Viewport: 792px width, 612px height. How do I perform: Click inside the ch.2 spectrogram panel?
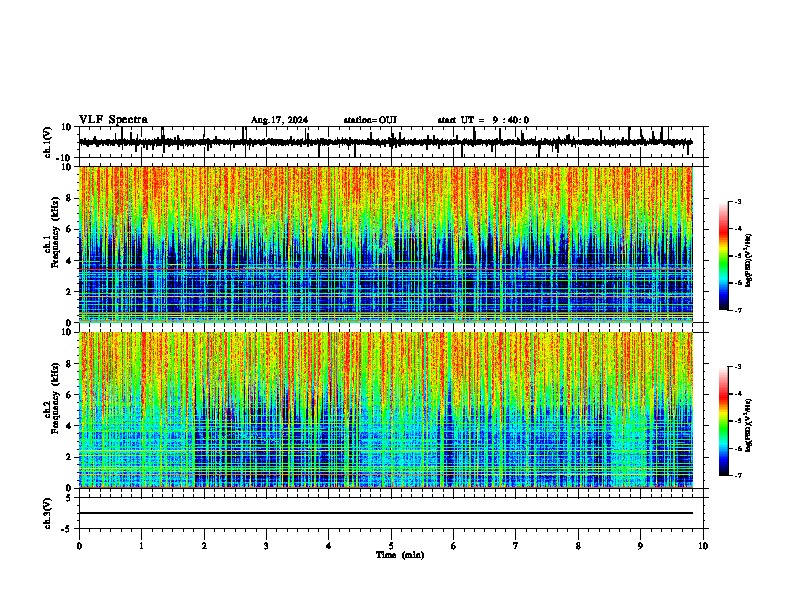point(386,410)
